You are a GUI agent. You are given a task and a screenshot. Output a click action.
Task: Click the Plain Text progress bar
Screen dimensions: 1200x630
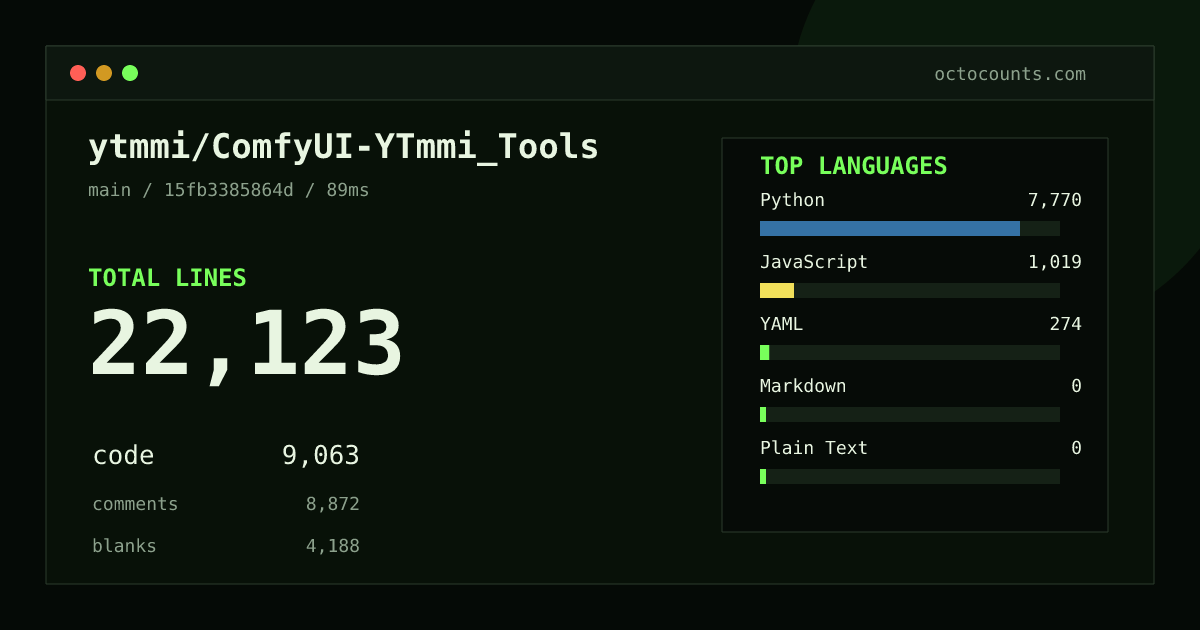tap(910, 476)
